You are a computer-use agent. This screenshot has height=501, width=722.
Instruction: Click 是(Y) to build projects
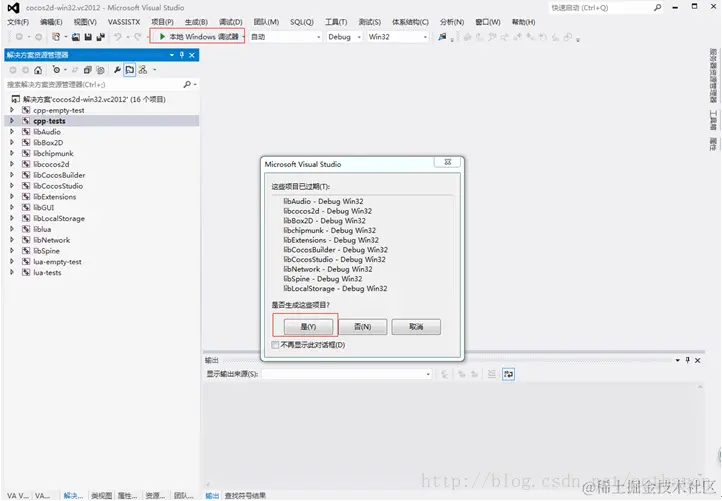point(308,326)
